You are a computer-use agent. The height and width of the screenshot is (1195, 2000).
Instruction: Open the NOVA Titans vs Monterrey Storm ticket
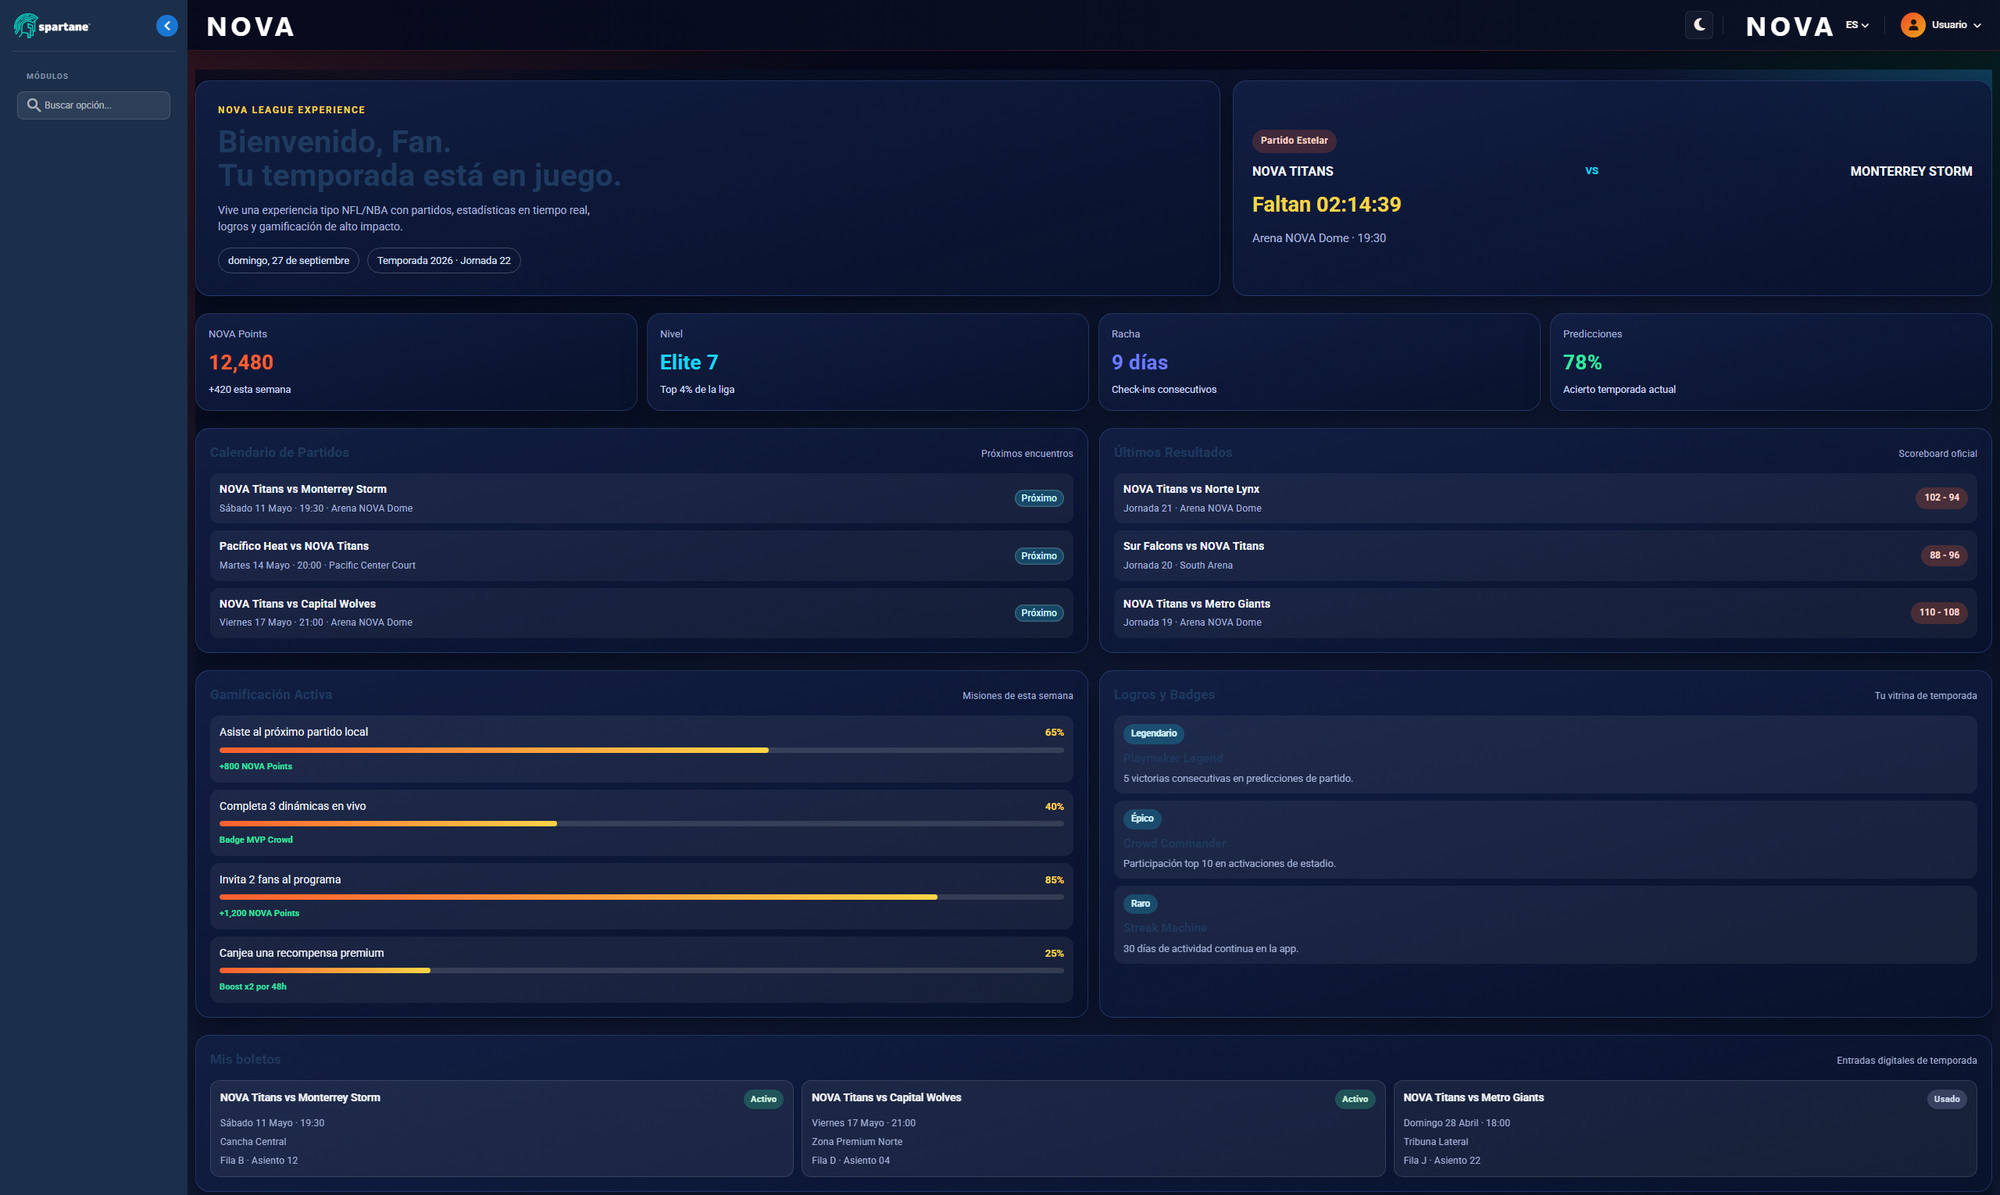pos(501,1128)
